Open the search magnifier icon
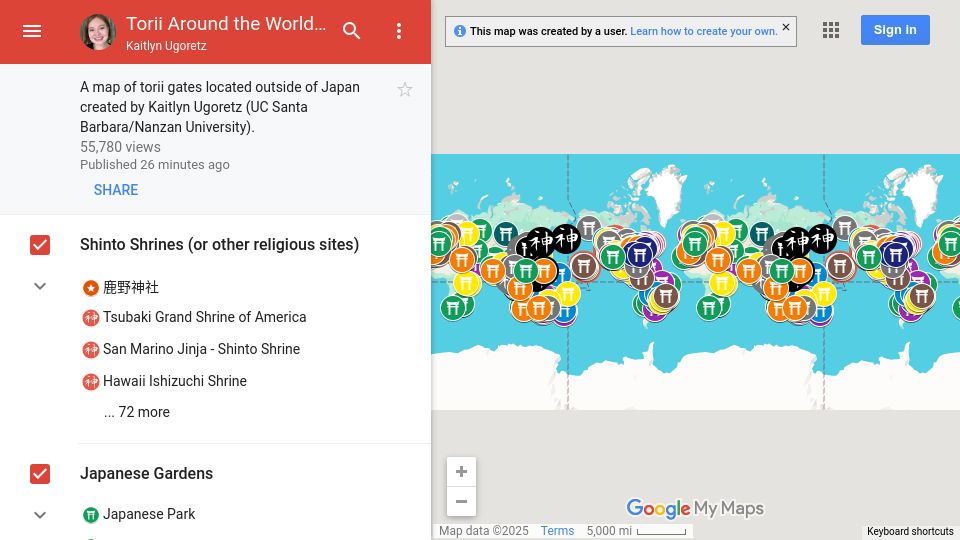 click(x=351, y=31)
